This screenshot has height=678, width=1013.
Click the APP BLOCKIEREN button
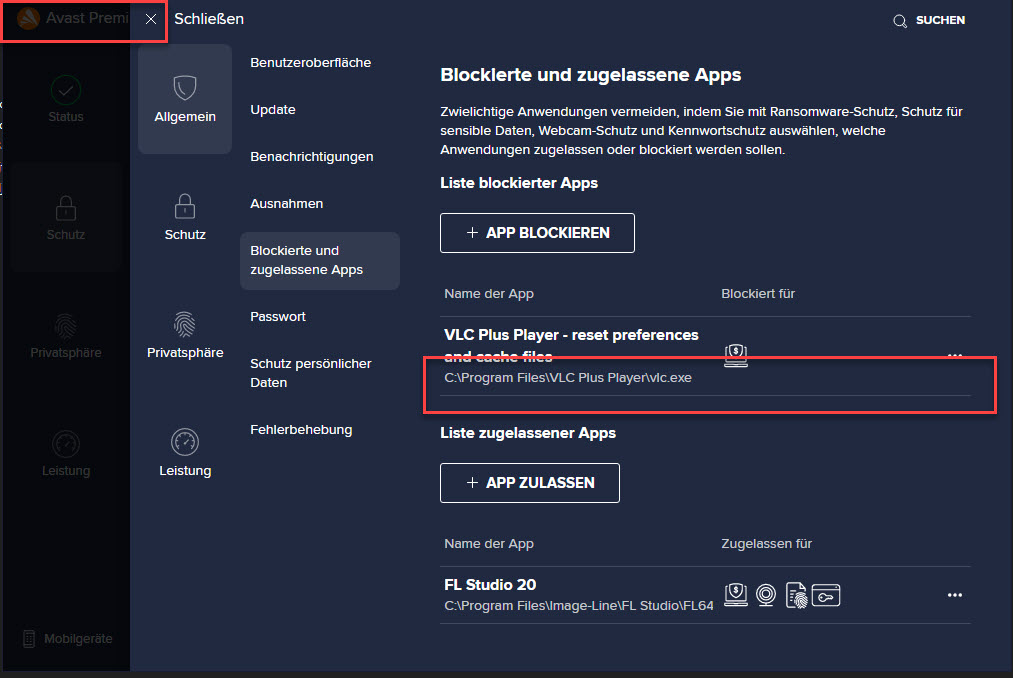538,233
